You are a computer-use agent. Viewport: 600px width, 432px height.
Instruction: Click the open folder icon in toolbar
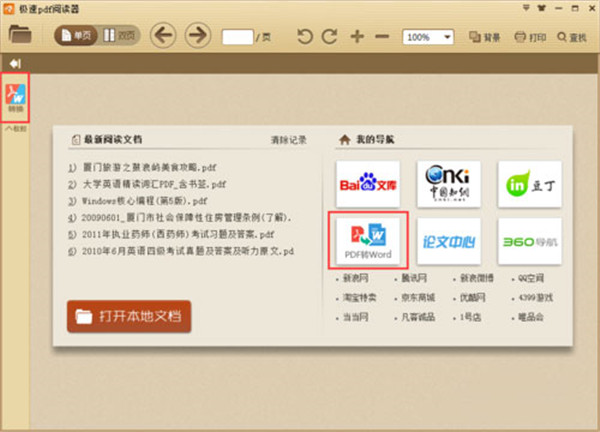pyautogui.click(x=20, y=36)
